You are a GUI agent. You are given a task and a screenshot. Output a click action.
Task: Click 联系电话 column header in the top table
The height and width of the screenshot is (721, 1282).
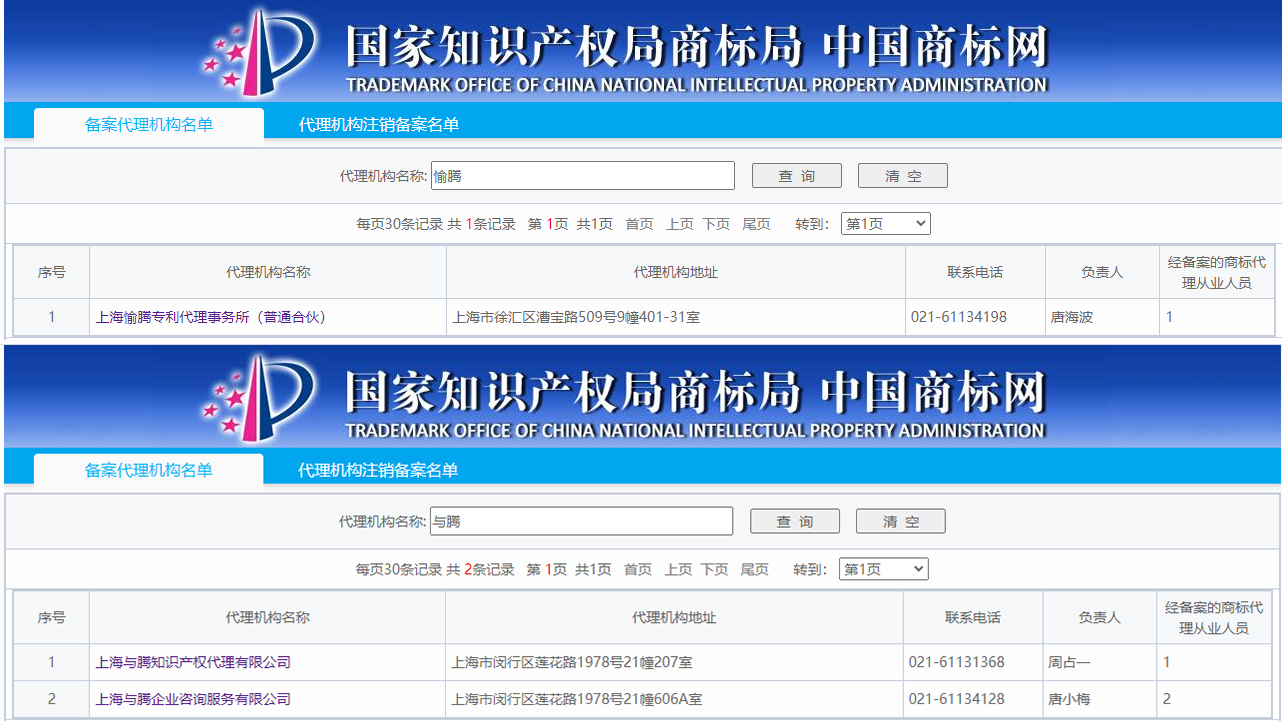click(x=975, y=272)
